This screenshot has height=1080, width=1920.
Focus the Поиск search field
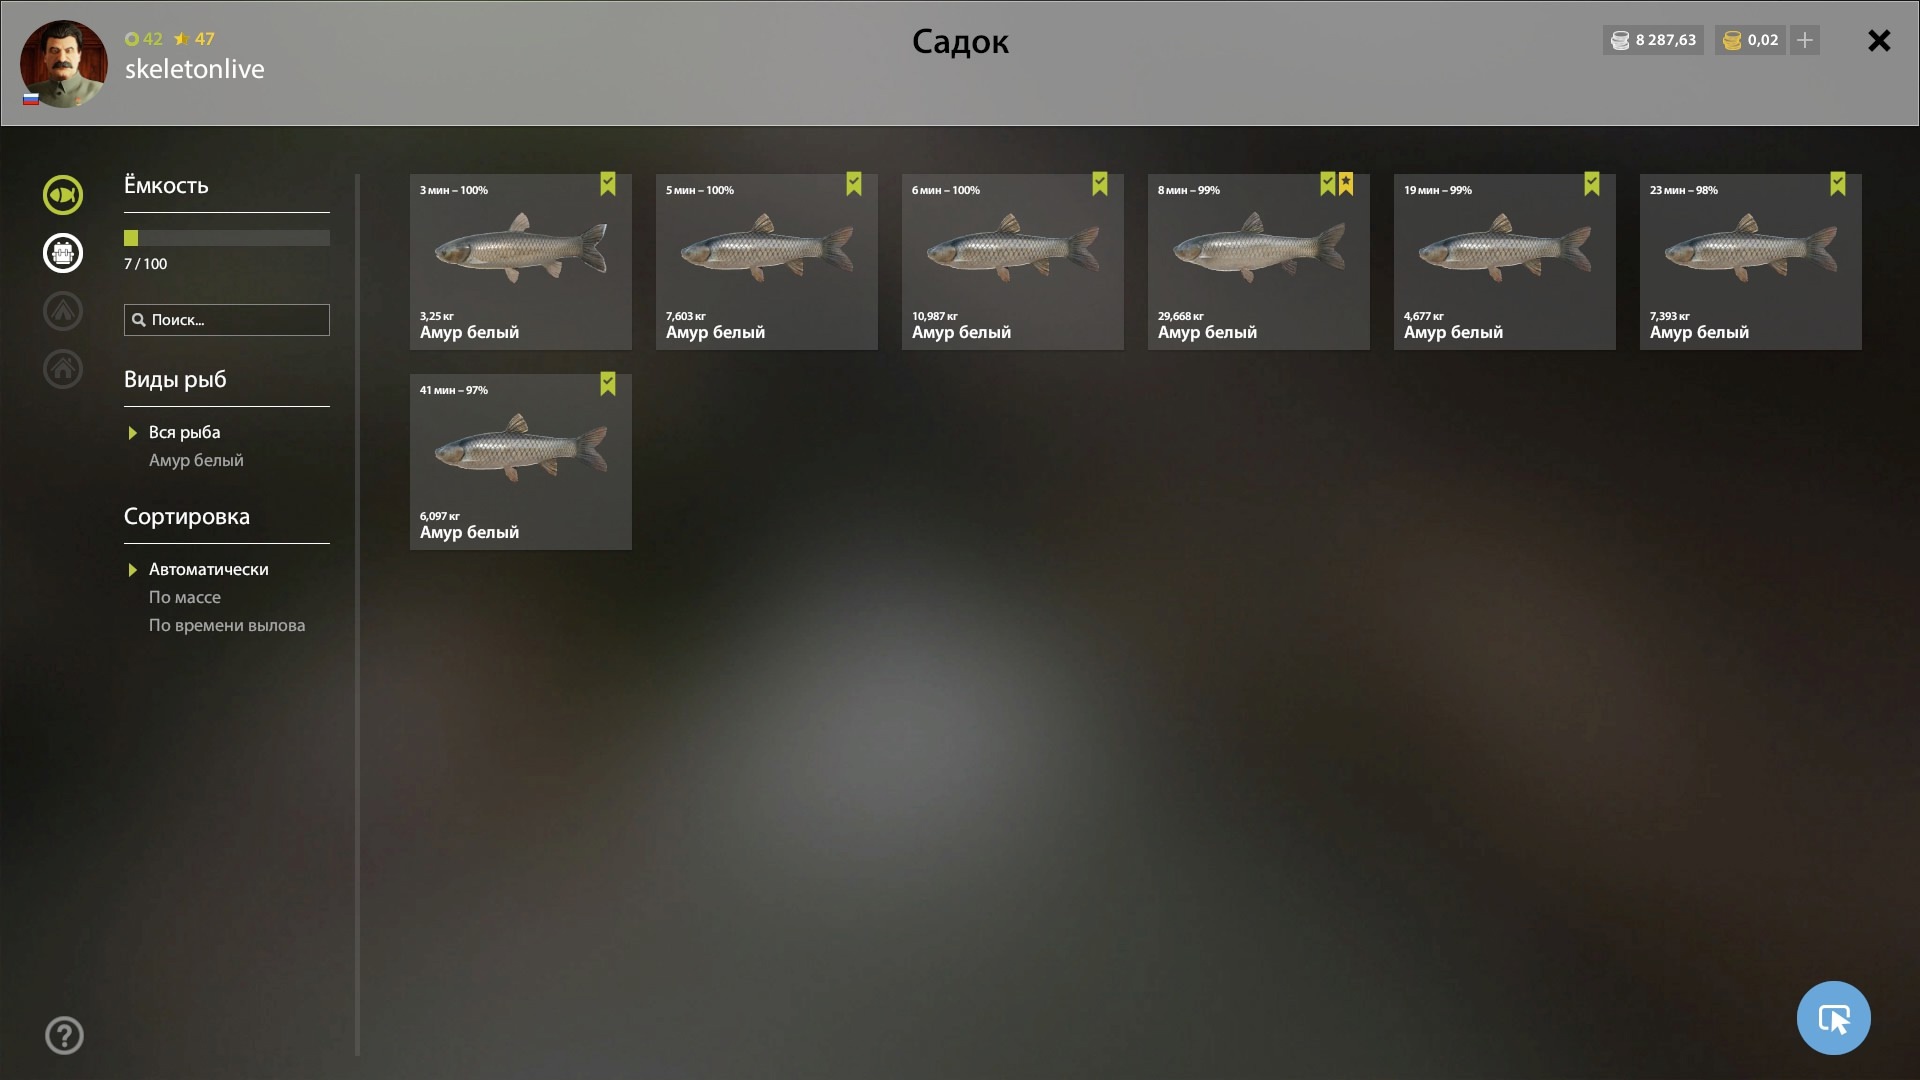[x=227, y=320]
